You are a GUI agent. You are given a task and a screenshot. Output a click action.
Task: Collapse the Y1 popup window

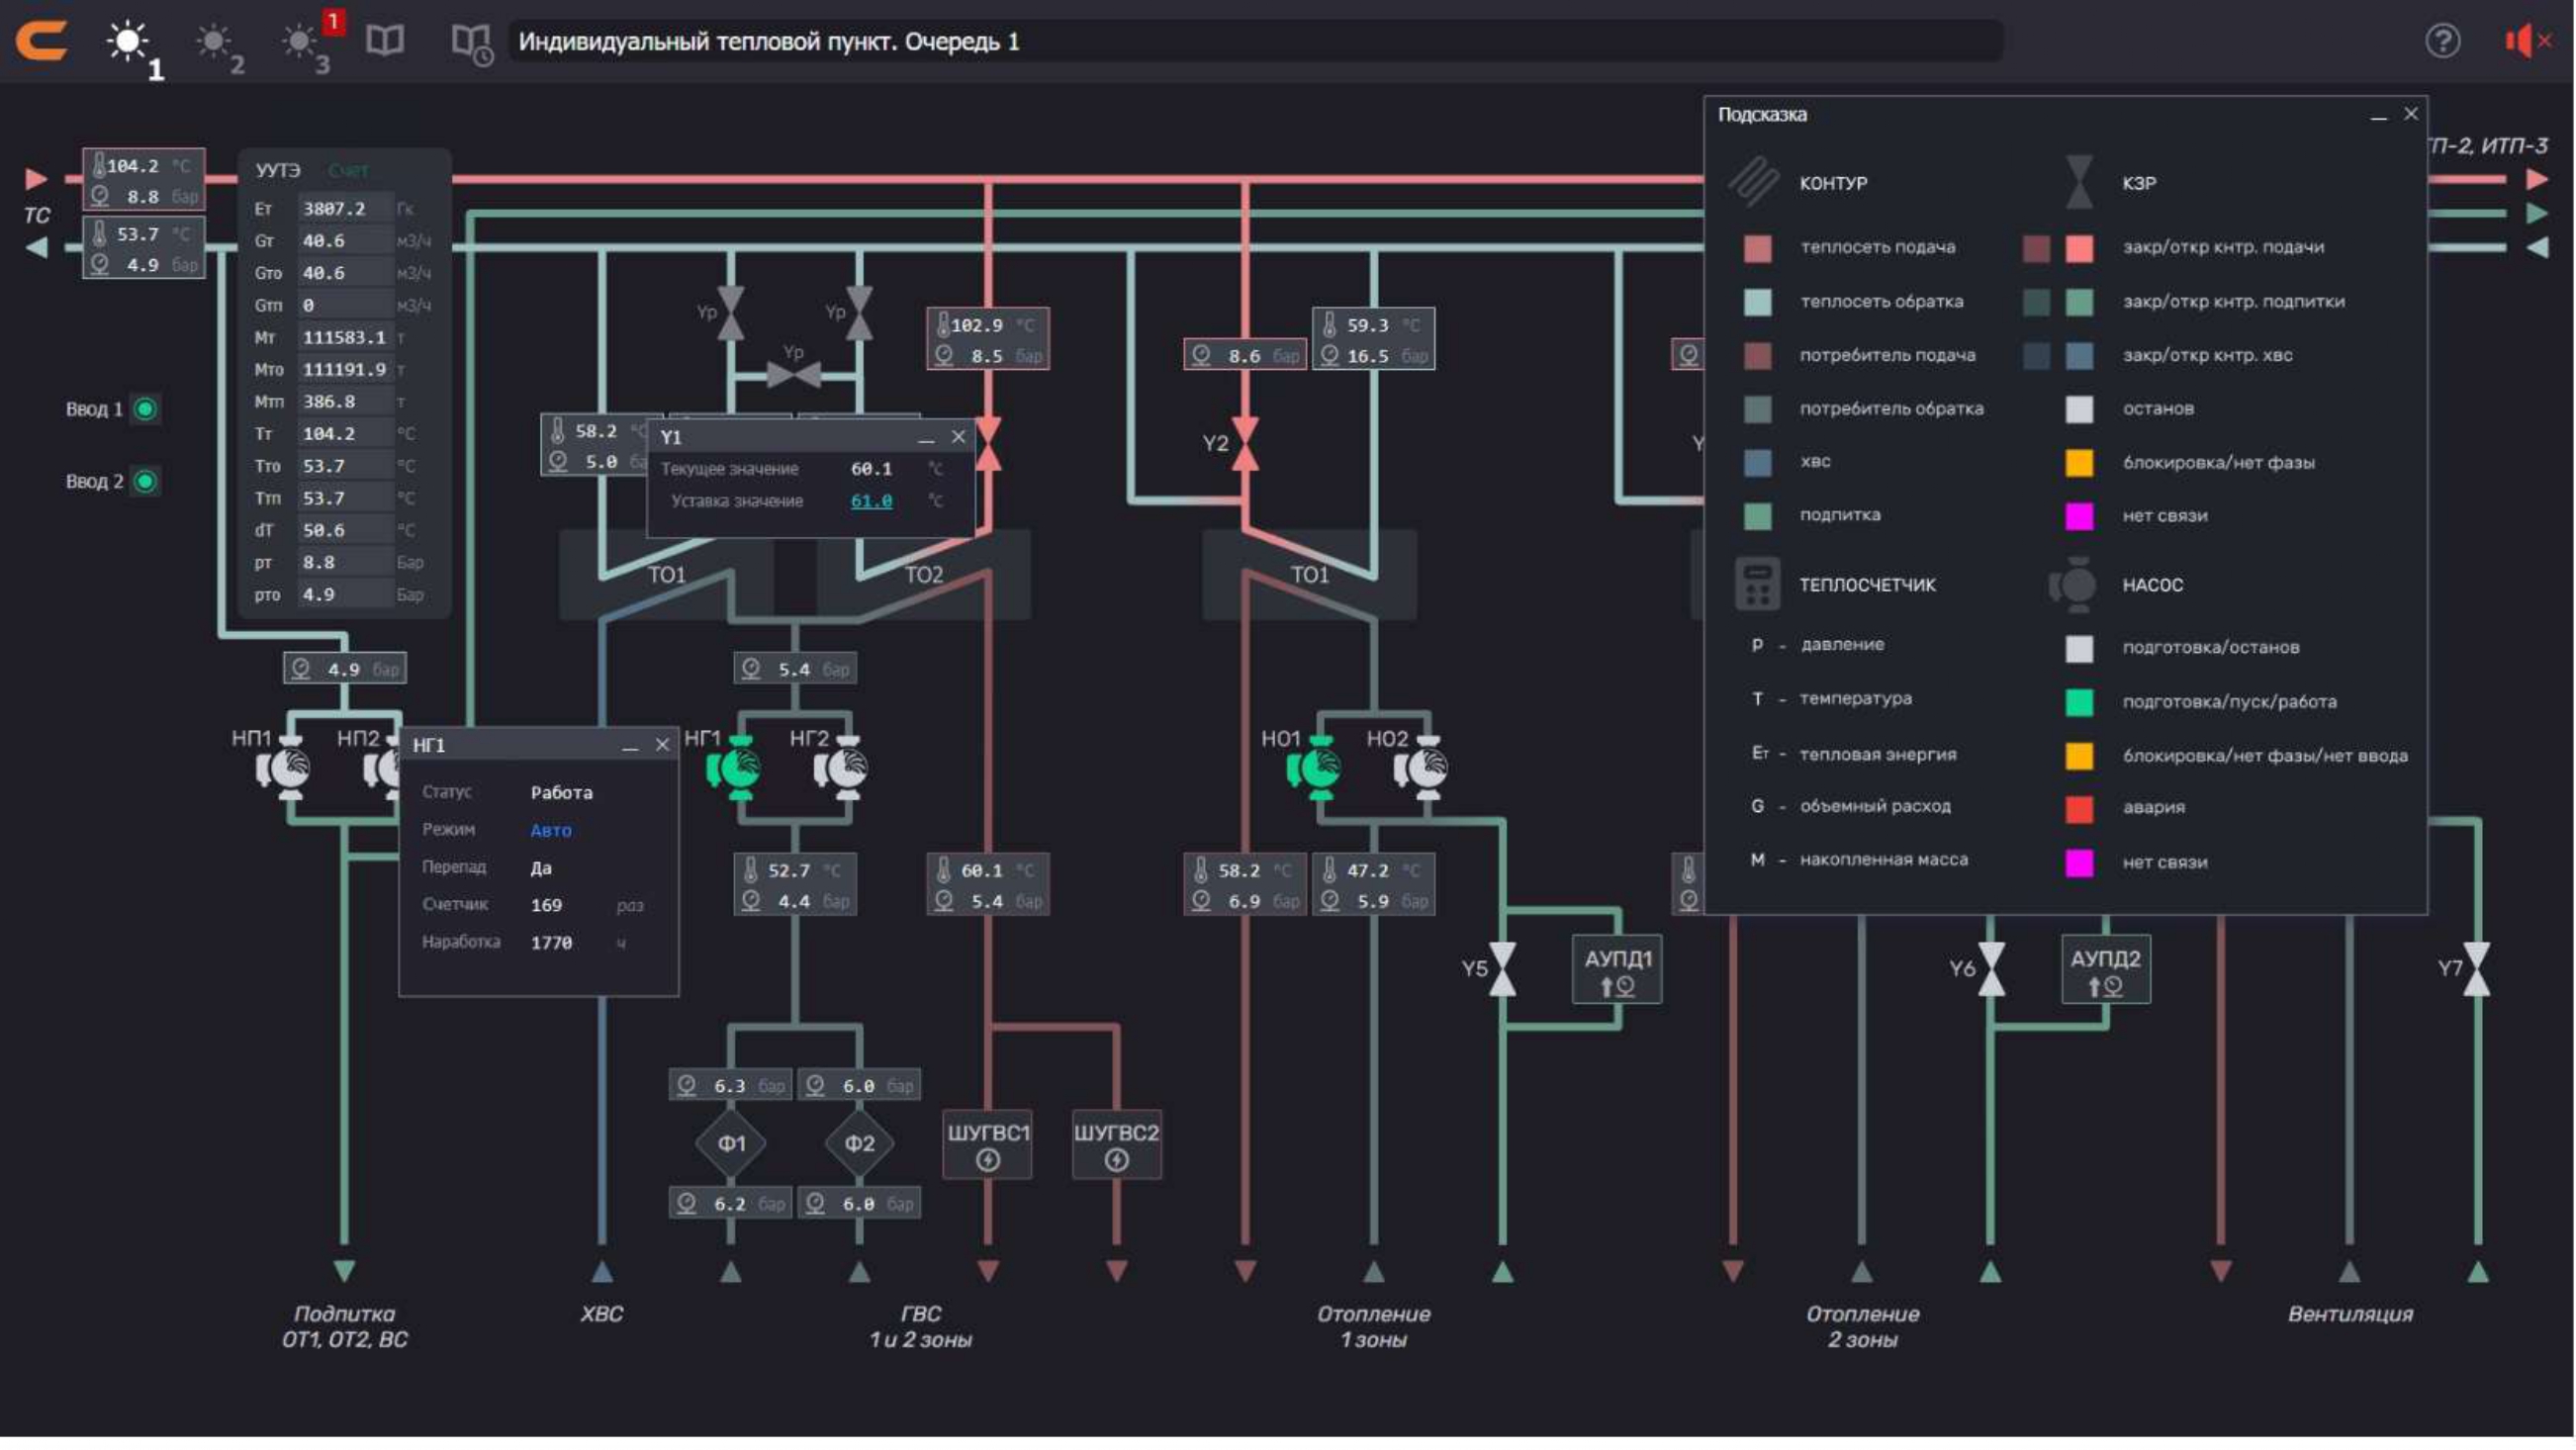click(926, 438)
